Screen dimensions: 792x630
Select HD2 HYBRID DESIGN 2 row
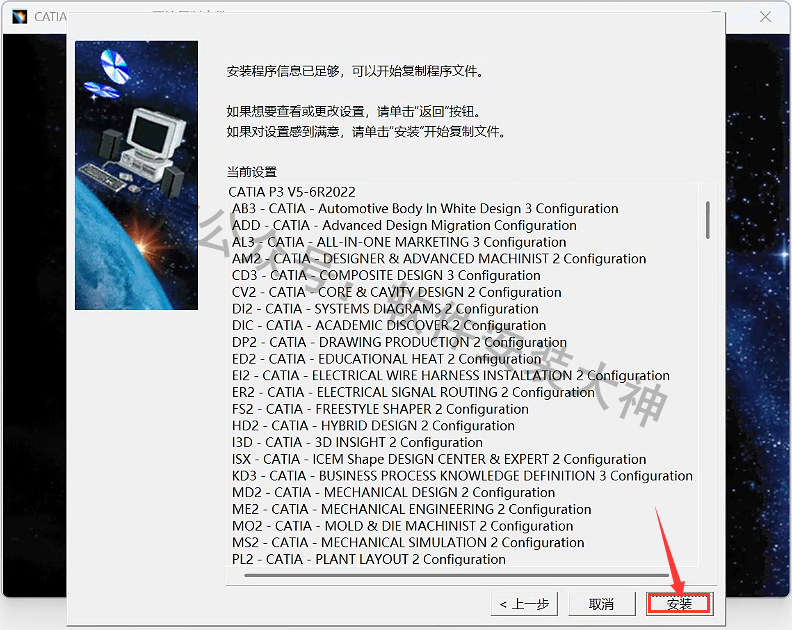(373, 425)
